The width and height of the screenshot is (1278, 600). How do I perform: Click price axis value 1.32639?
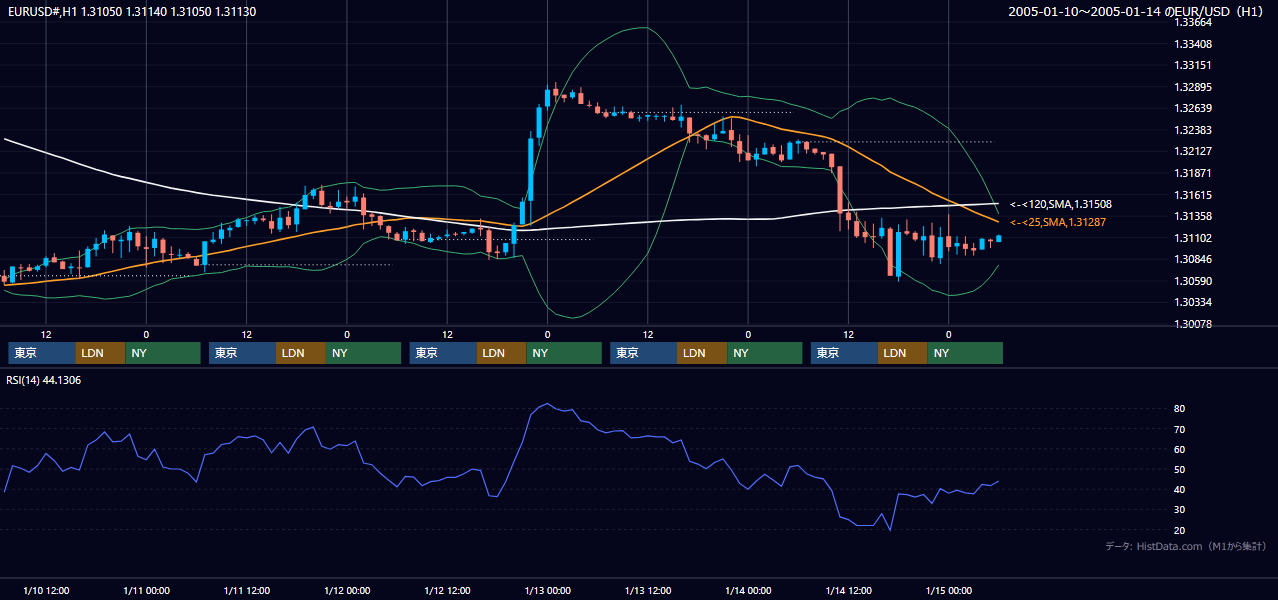tap(1193, 108)
